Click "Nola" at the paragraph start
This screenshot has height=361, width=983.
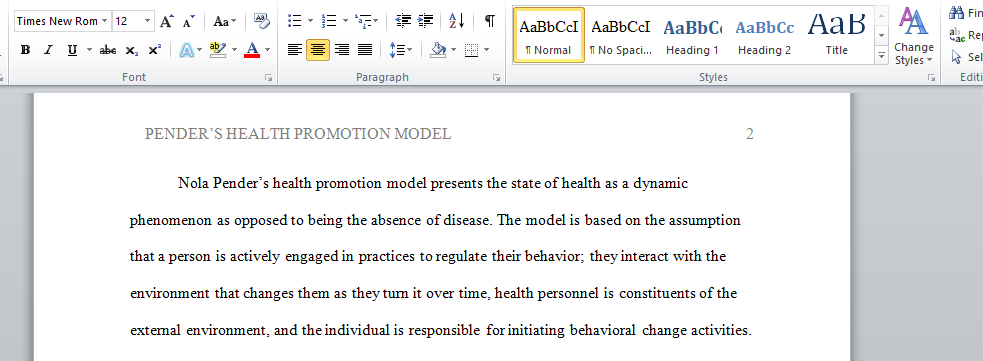tap(193, 184)
